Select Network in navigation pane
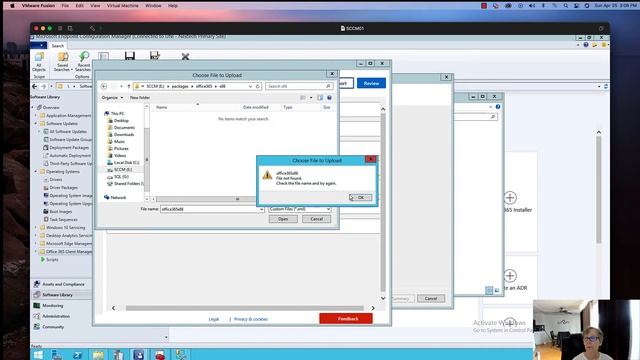Viewport: 640px width, 360px height. coord(118,198)
